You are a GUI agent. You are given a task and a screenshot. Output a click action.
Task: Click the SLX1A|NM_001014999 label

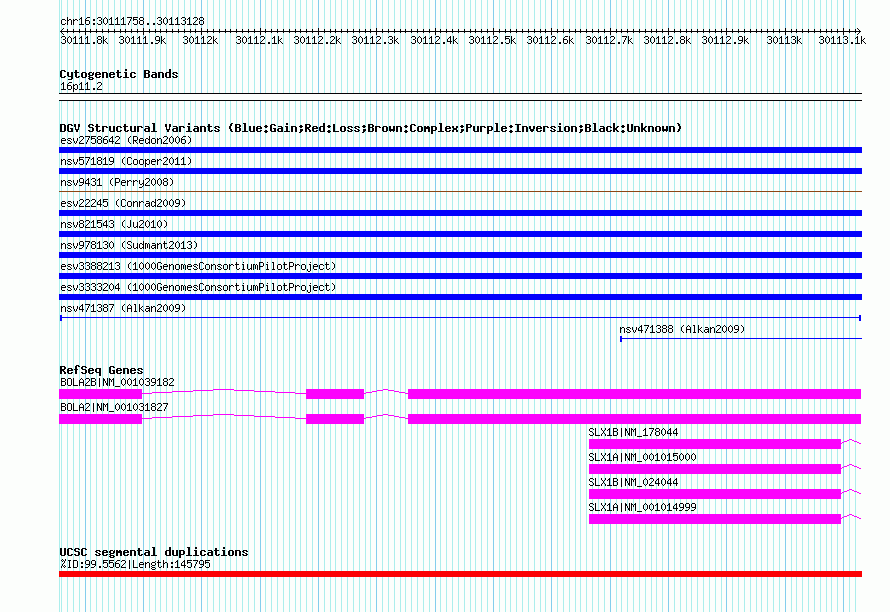click(x=643, y=507)
